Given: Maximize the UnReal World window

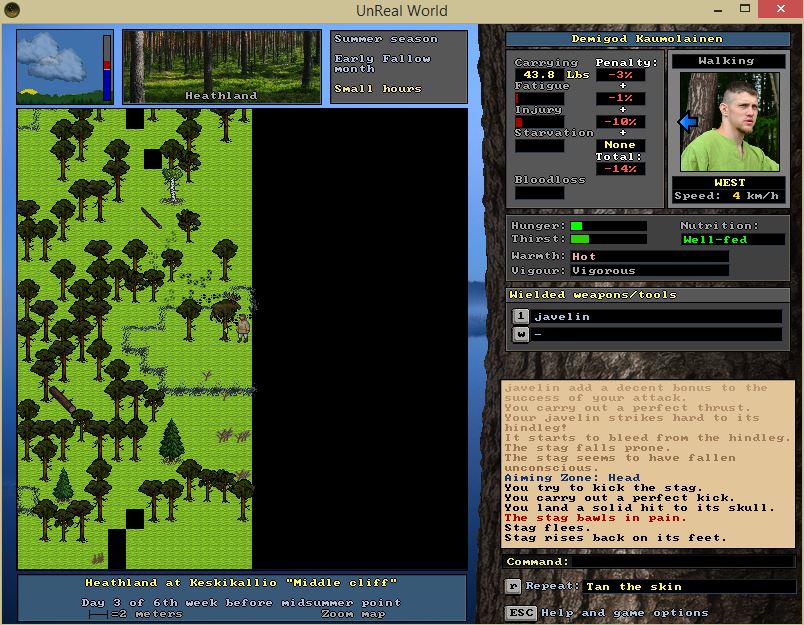Looking at the screenshot, I should coord(745,9).
